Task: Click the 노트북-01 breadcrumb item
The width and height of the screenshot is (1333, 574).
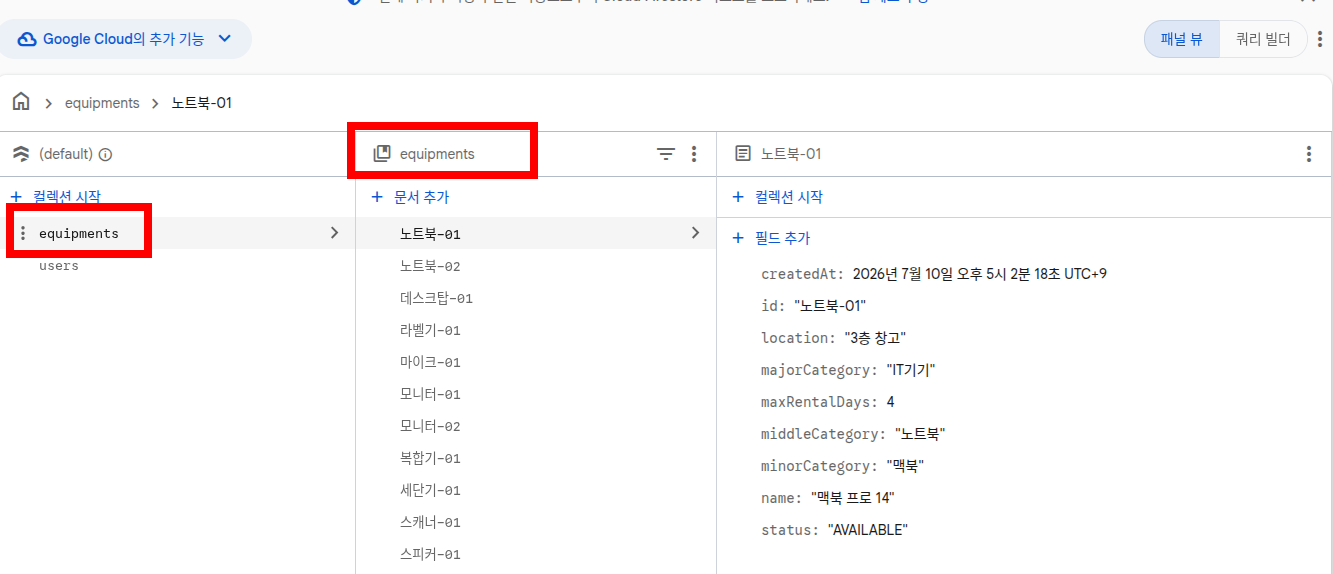Action: coord(202,103)
